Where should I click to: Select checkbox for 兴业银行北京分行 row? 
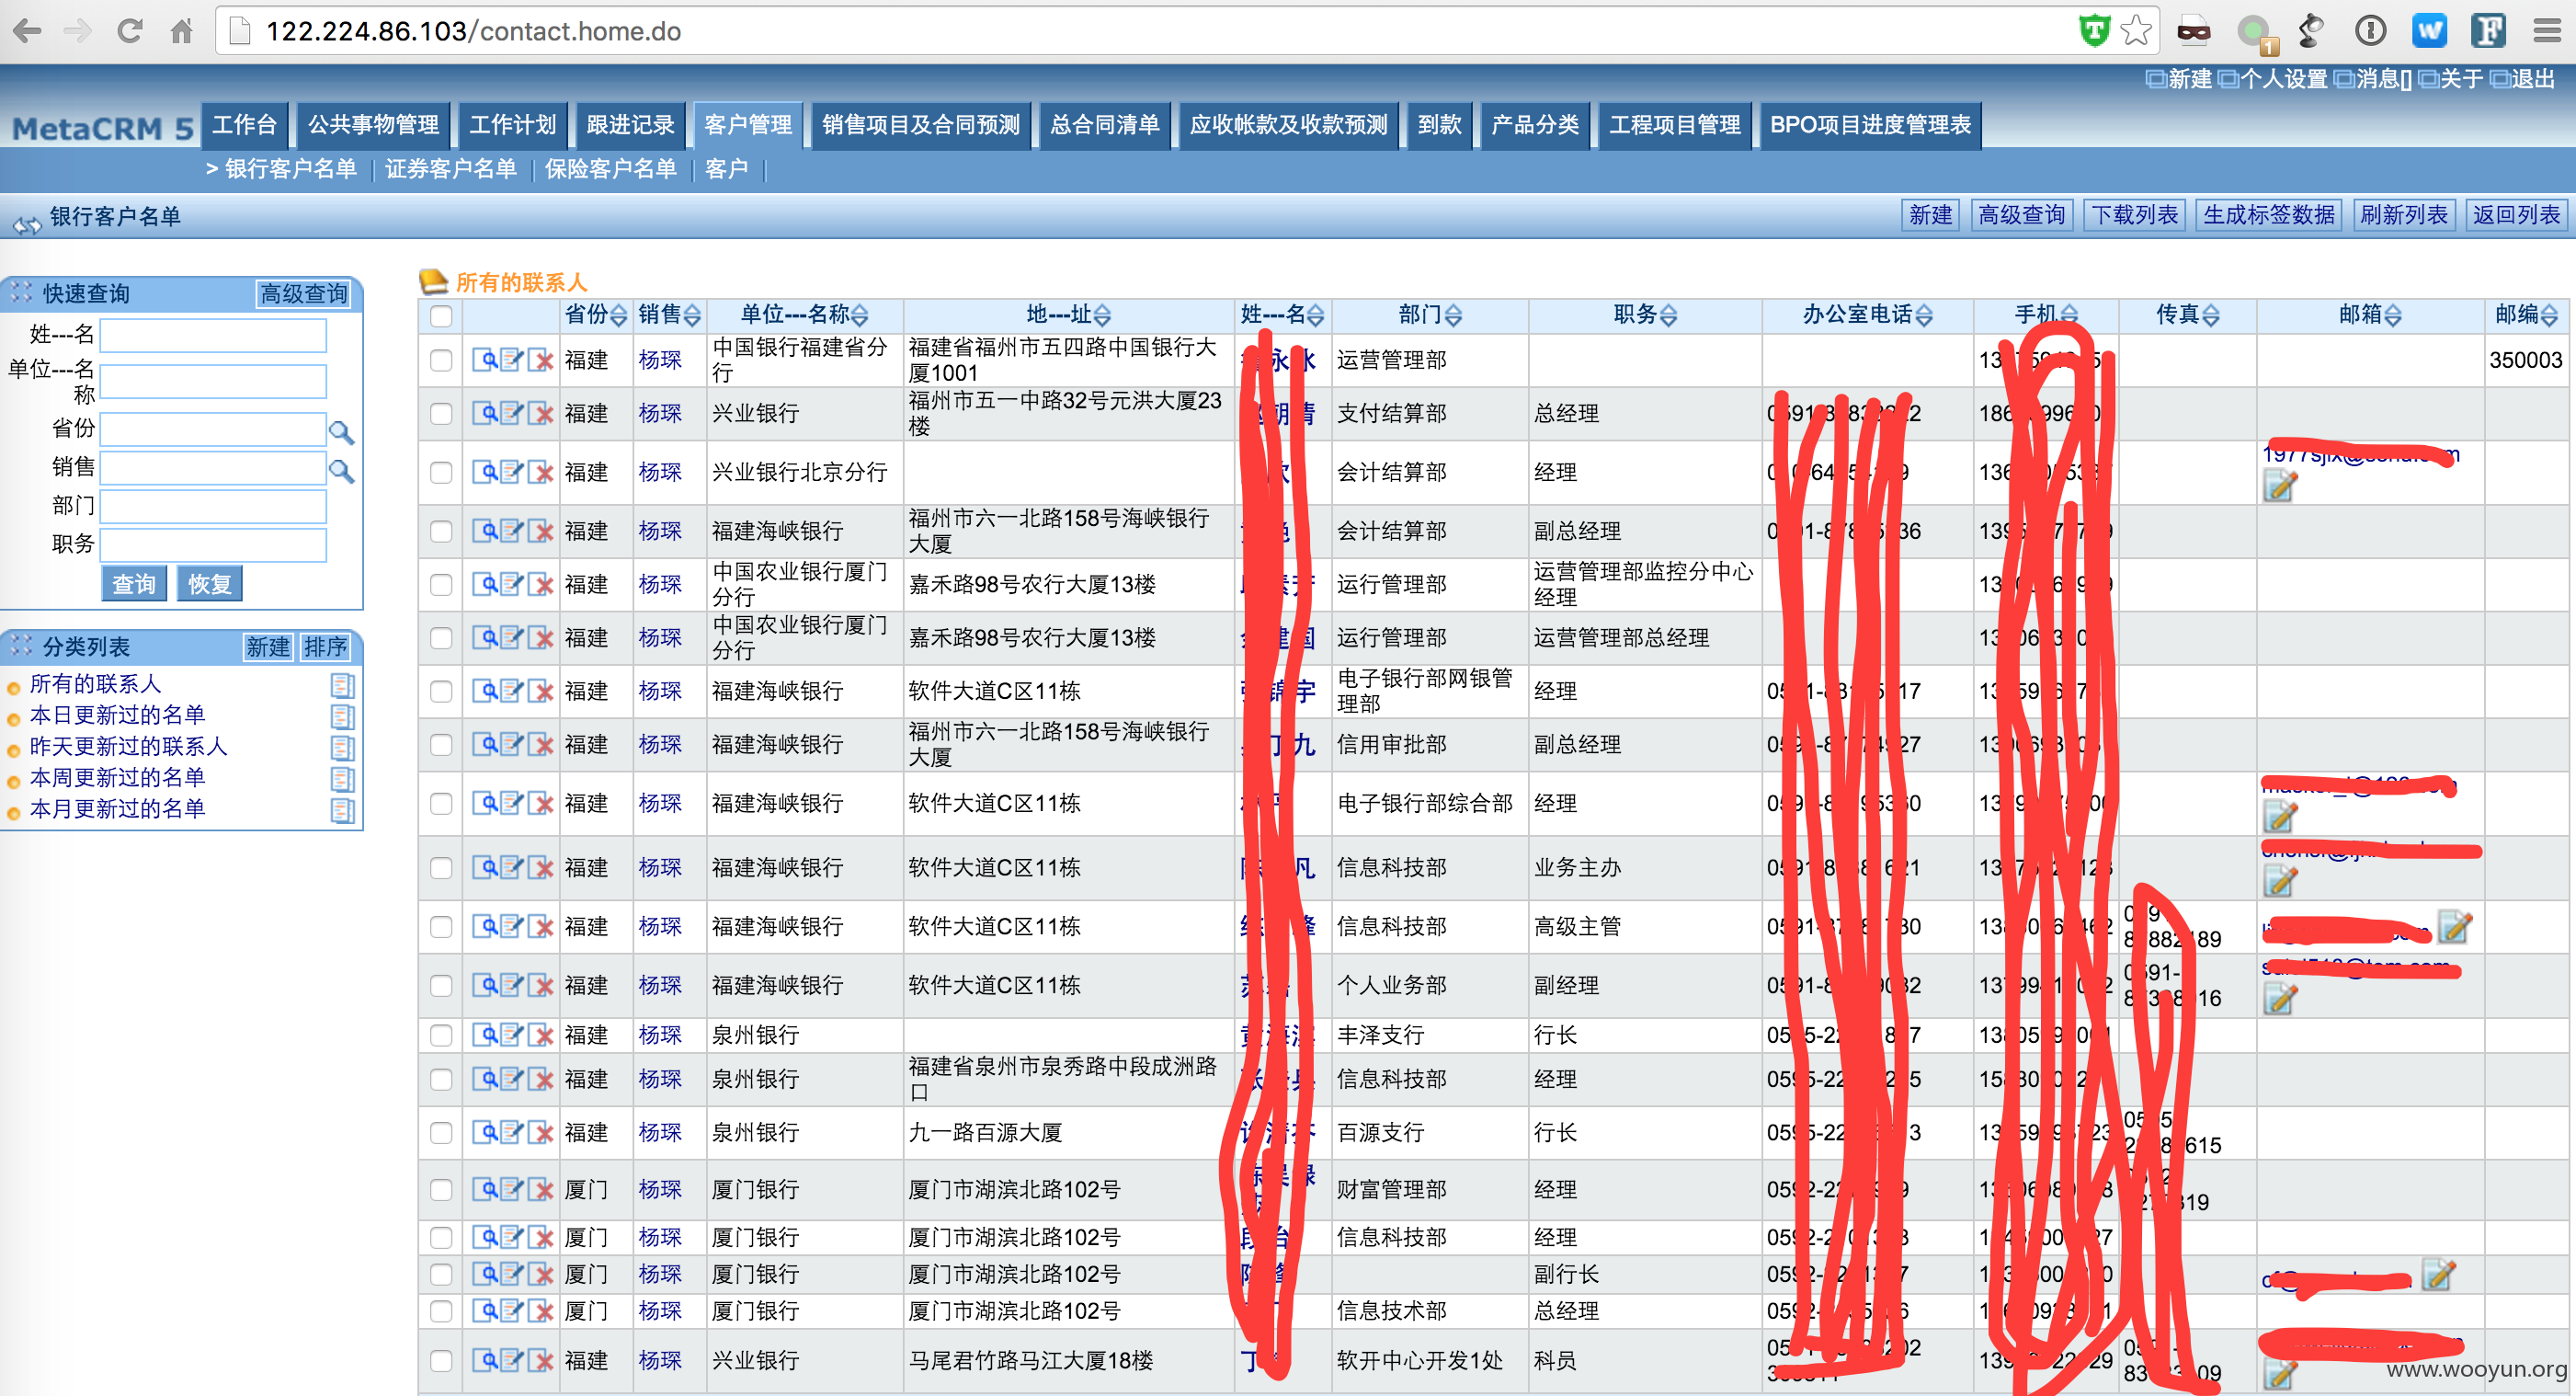coord(440,472)
